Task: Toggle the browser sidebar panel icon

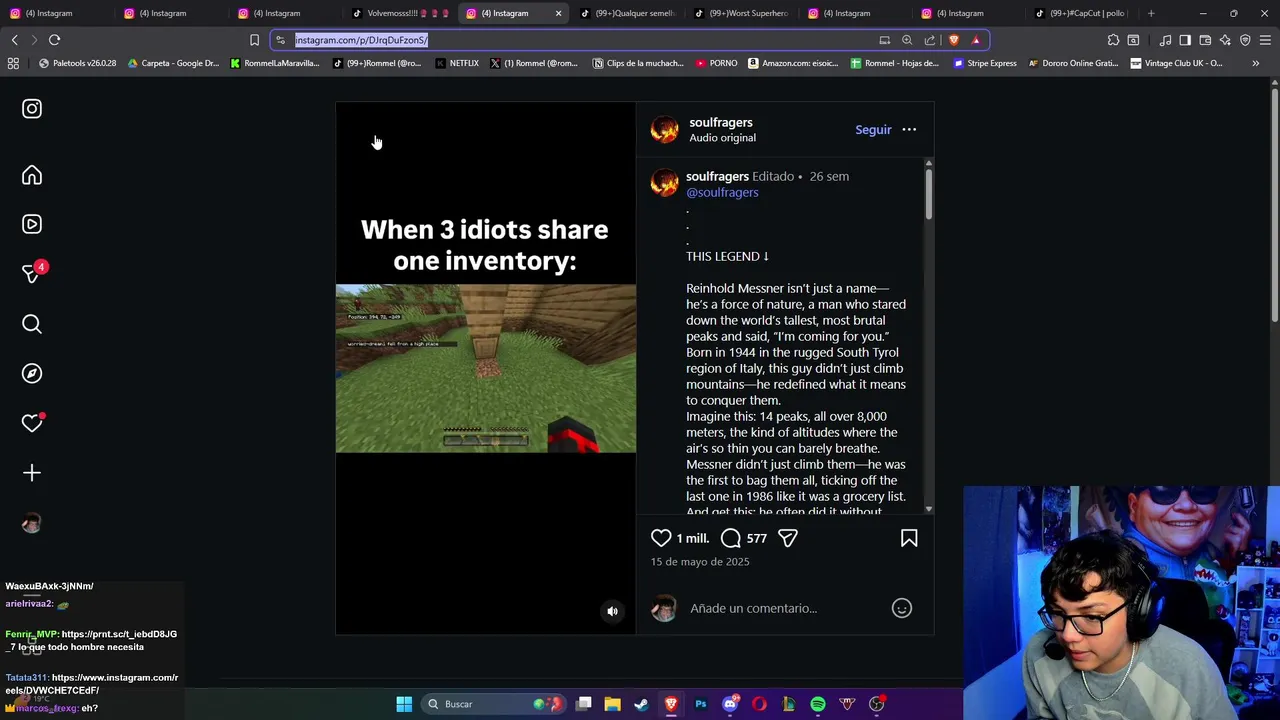Action: (1185, 40)
